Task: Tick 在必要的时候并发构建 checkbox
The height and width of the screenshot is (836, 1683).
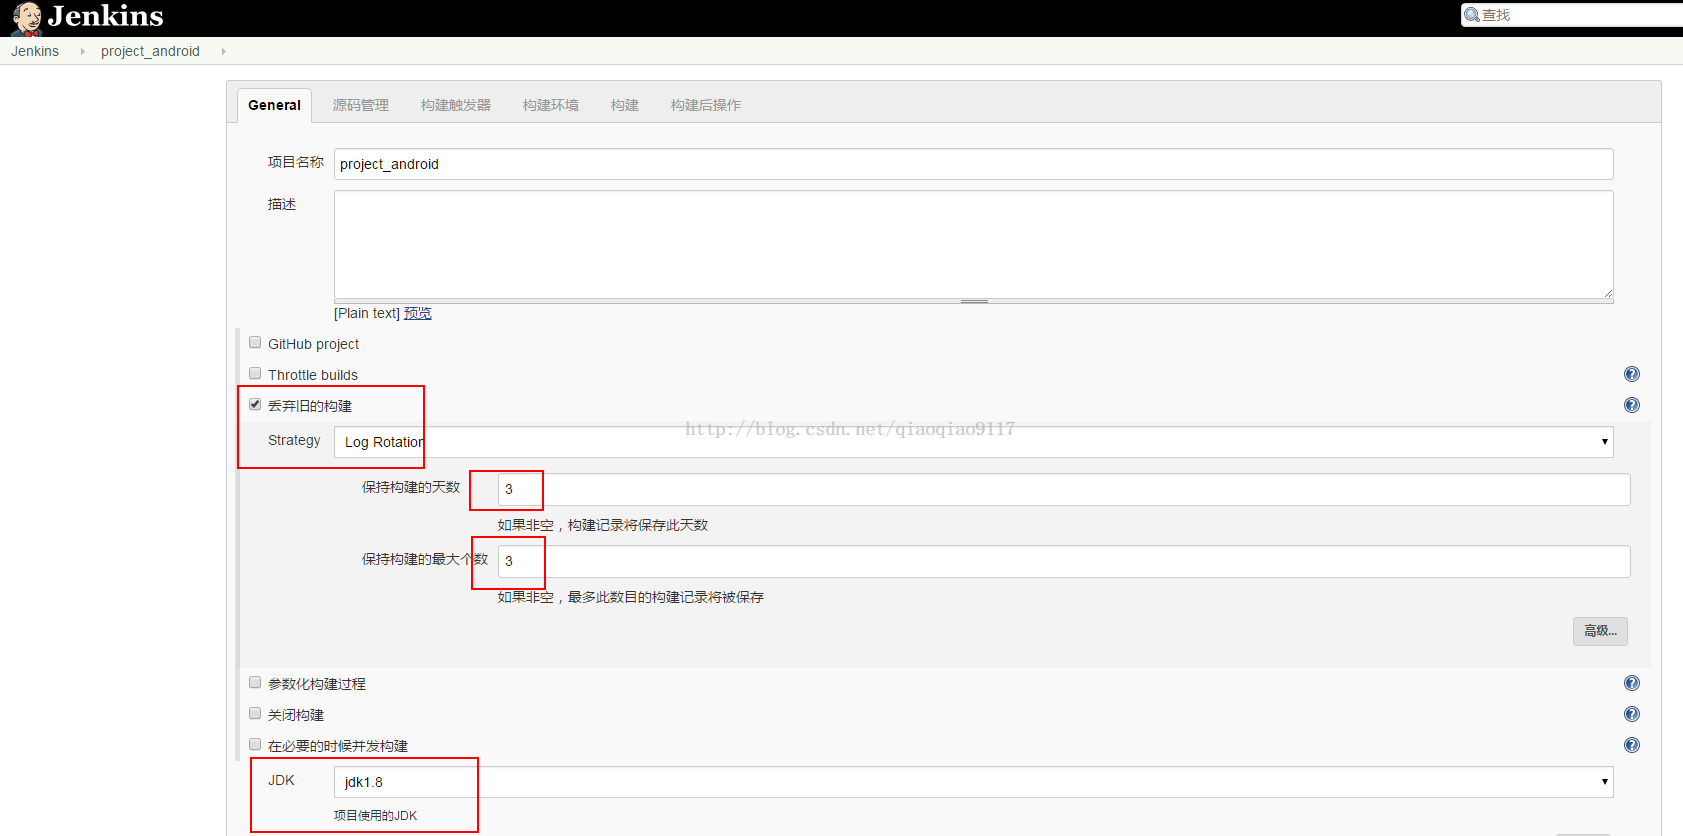Action: point(255,744)
